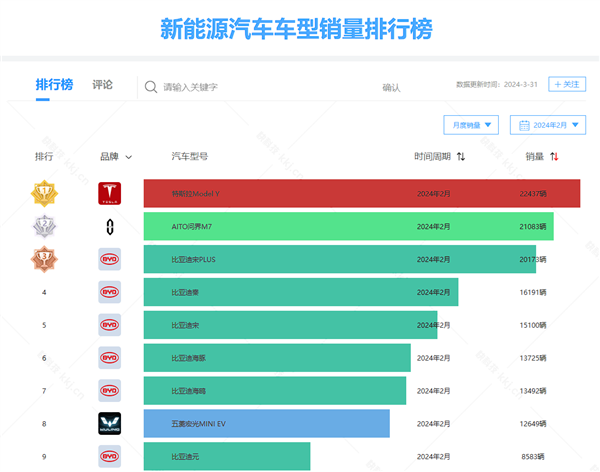Click the blue 五菱宏光MINI EV bar
The height and width of the screenshot is (472, 600).
[266, 424]
